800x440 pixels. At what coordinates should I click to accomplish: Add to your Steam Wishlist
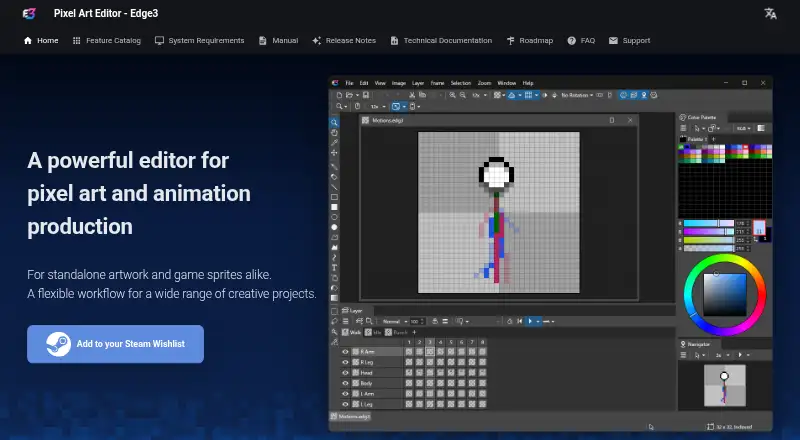point(115,344)
